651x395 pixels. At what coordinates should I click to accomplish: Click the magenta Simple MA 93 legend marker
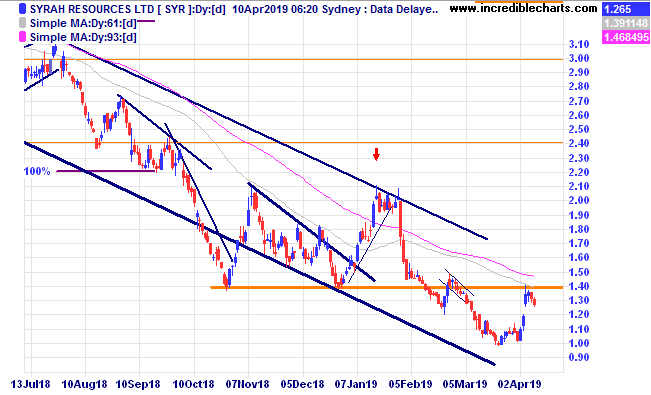tap(22, 37)
